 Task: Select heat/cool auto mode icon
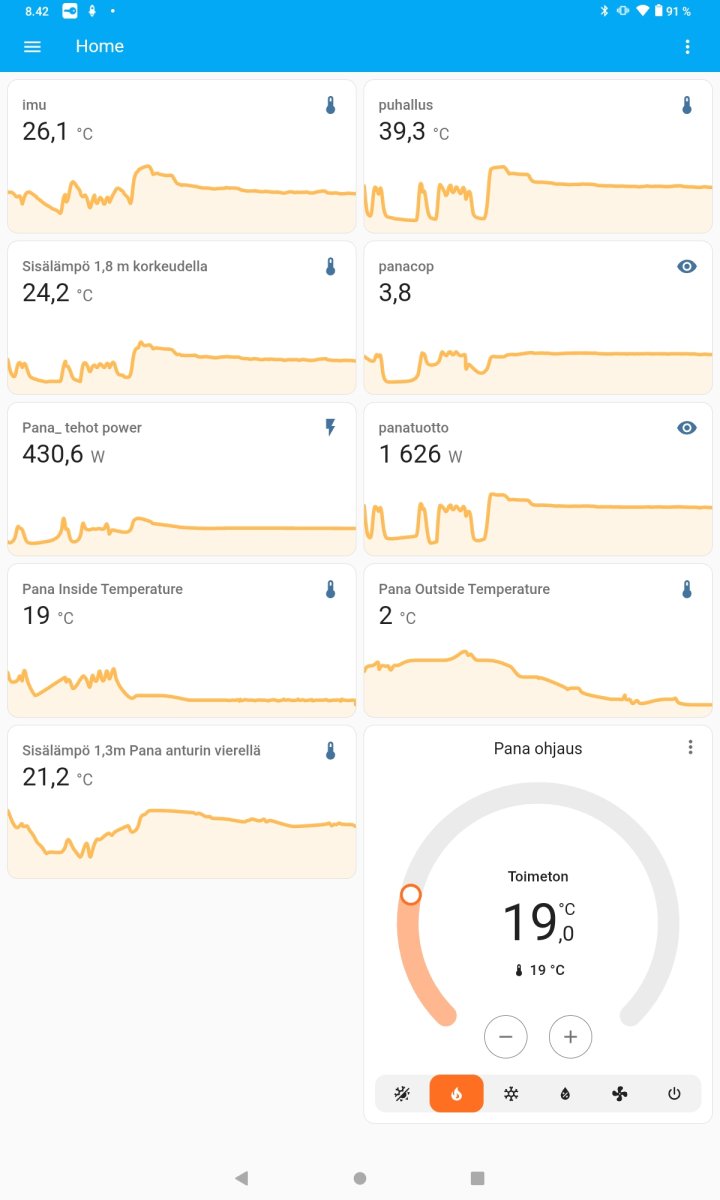pyautogui.click(x=402, y=1094)
